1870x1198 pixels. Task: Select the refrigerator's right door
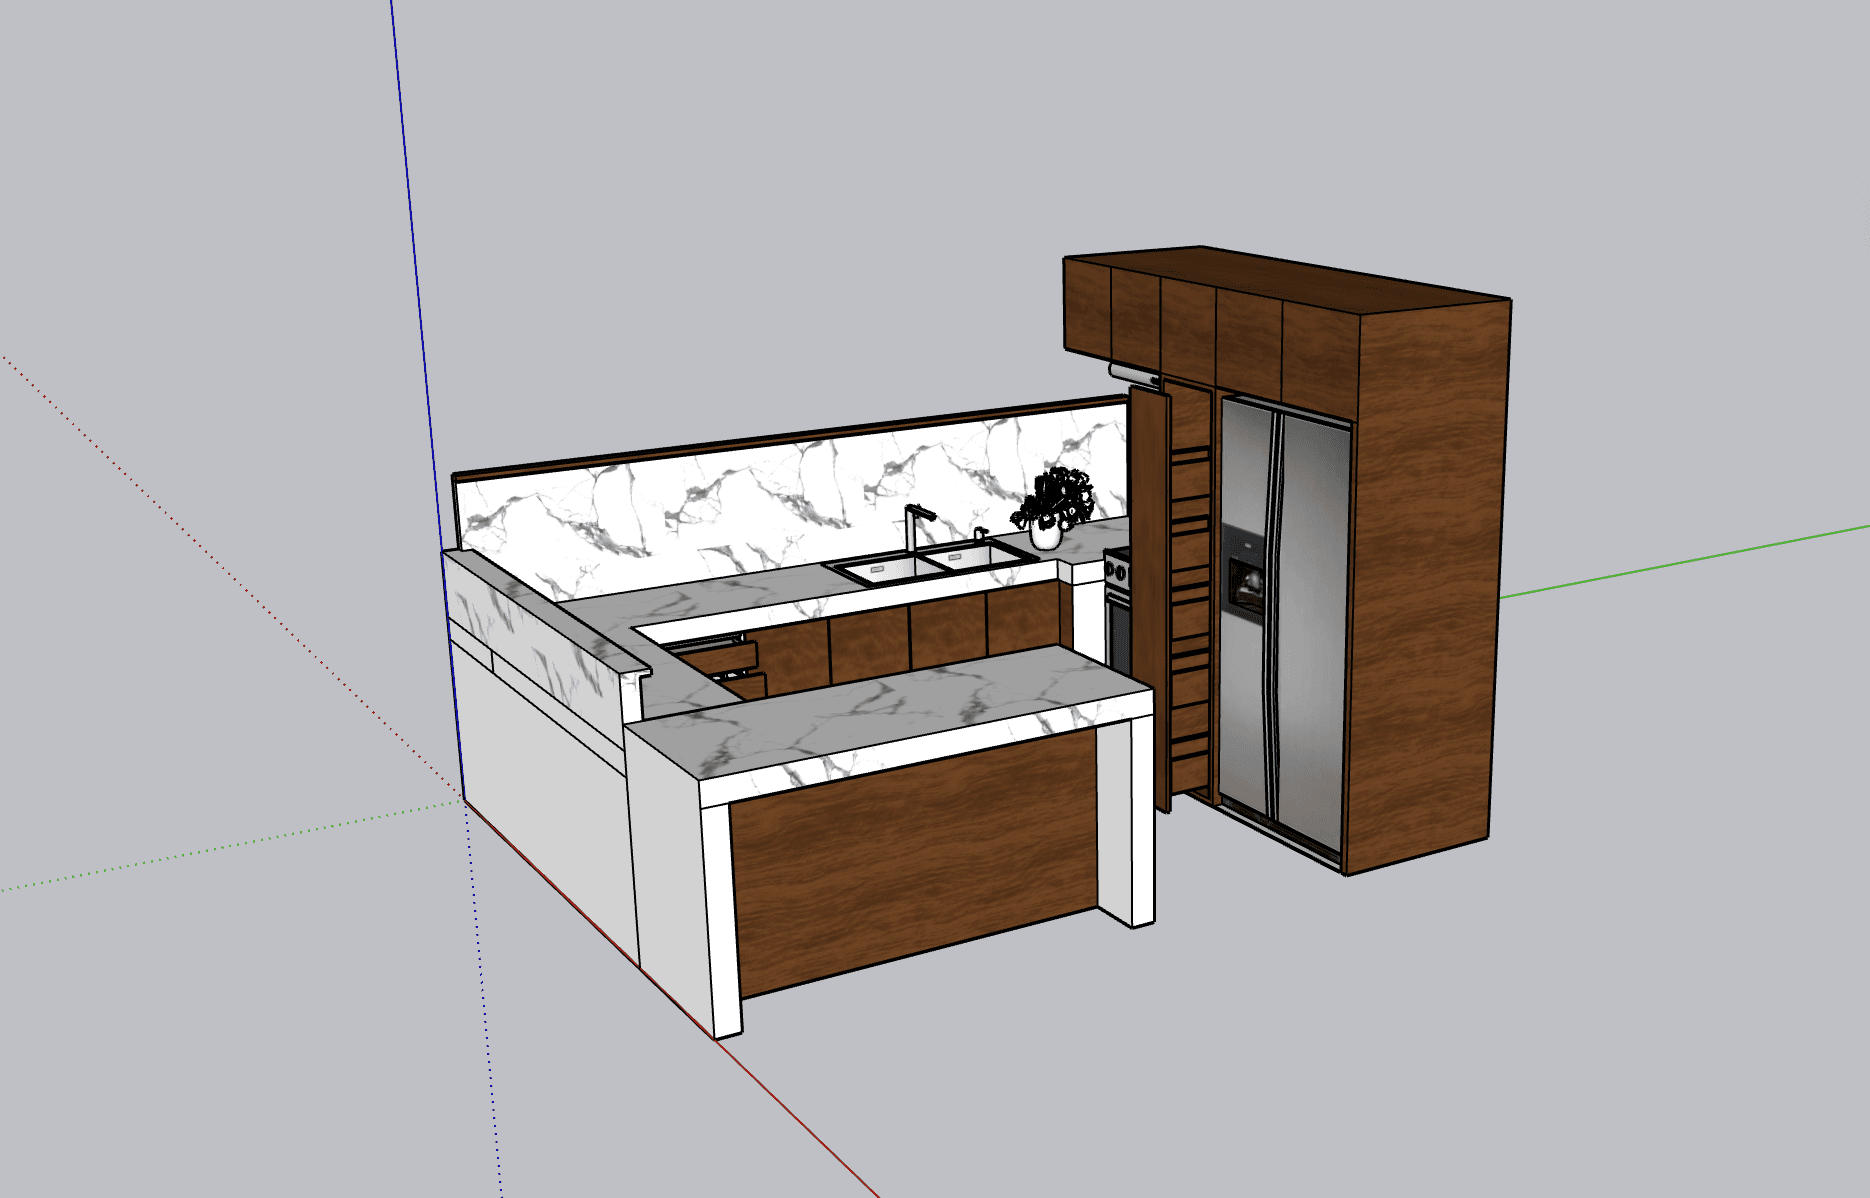[1310, 630]
